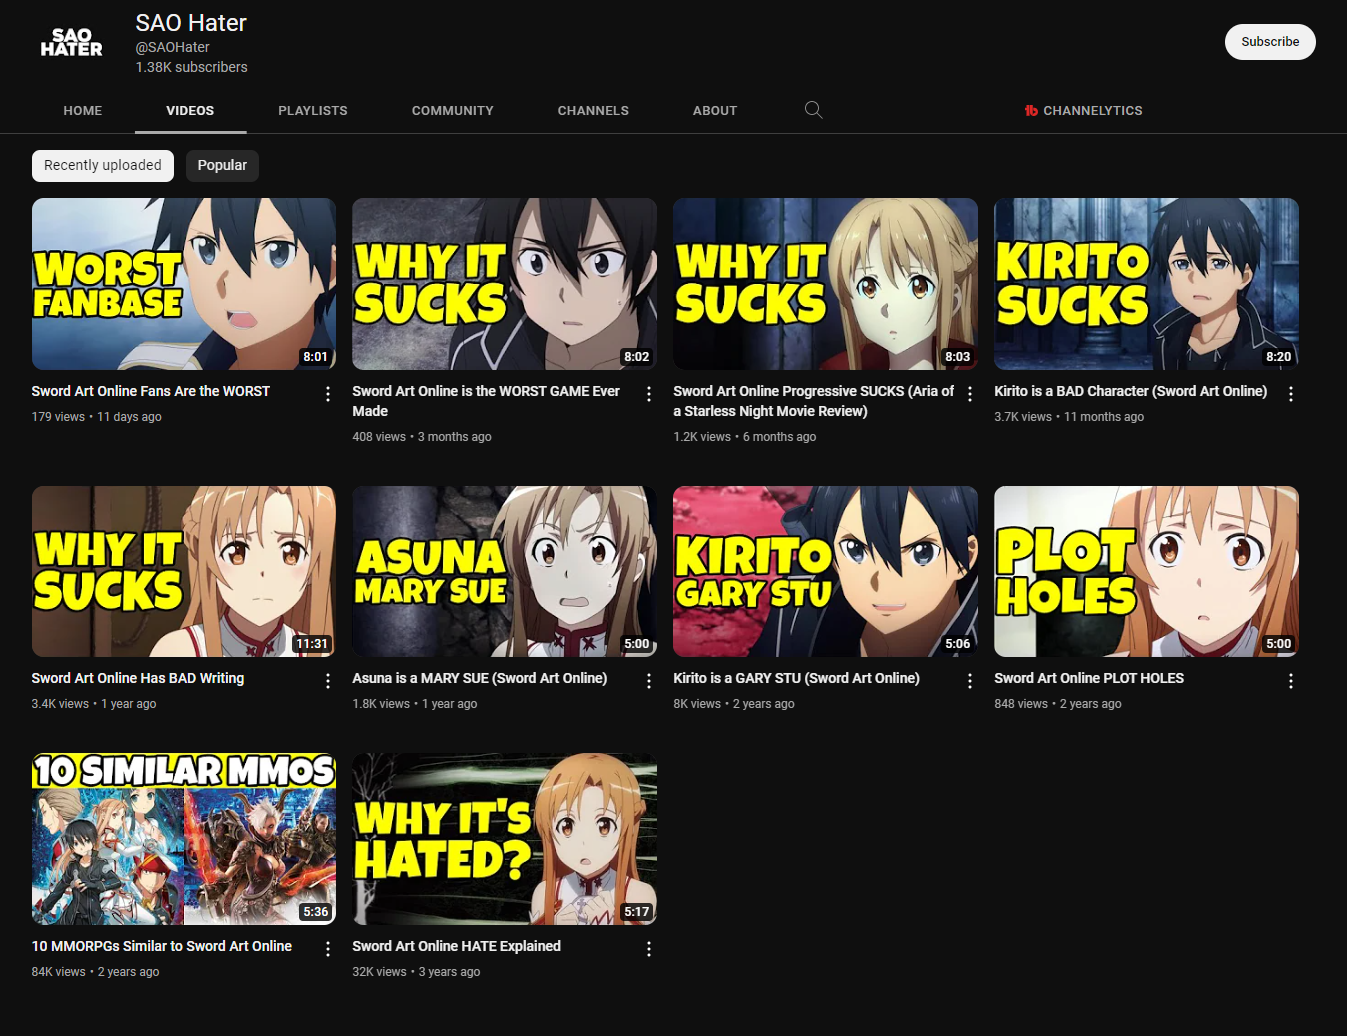Image resolution: width=1347 pixels, height=1036 pixels.
Task: Click the @SAOHater handle text
Action: coord(173,47)
